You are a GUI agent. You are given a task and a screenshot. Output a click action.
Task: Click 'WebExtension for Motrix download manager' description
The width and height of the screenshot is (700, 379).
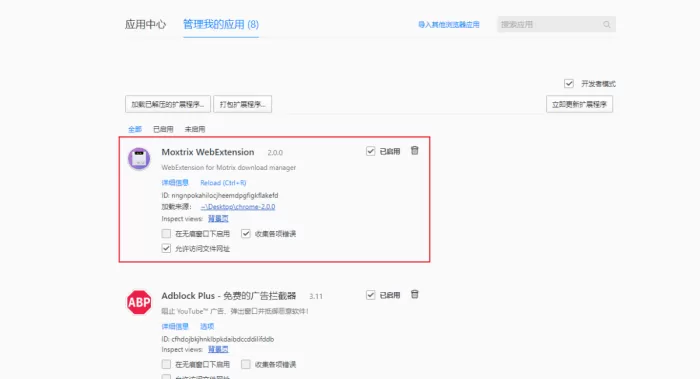click(229, 167)
